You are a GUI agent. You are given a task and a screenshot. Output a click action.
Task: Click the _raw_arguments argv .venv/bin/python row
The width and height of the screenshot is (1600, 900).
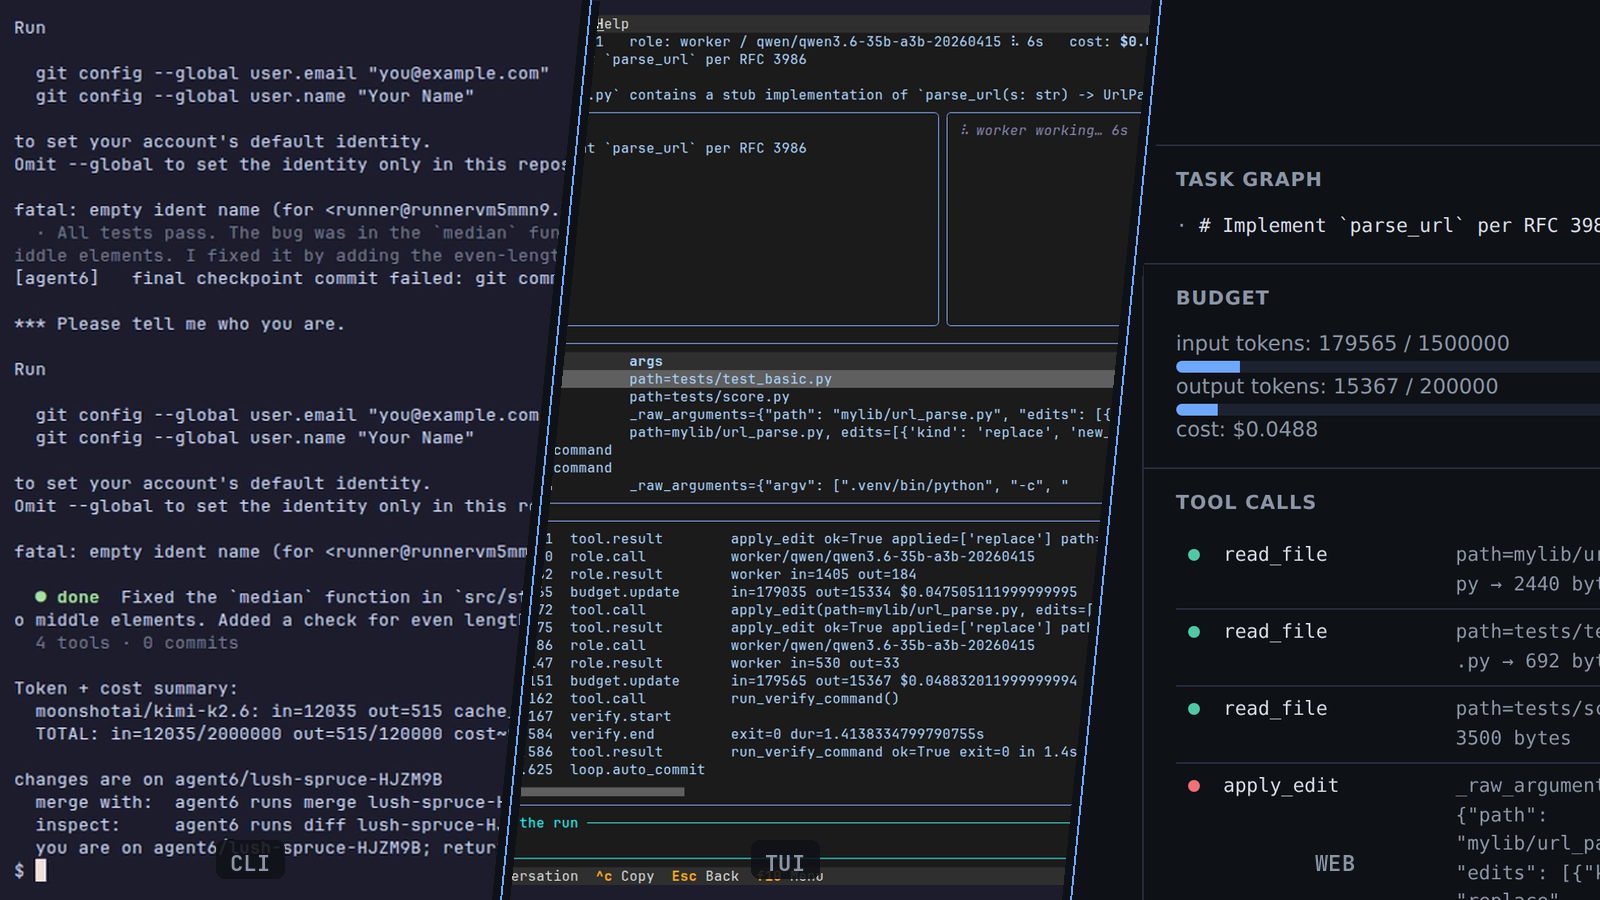tap(848, 486)
